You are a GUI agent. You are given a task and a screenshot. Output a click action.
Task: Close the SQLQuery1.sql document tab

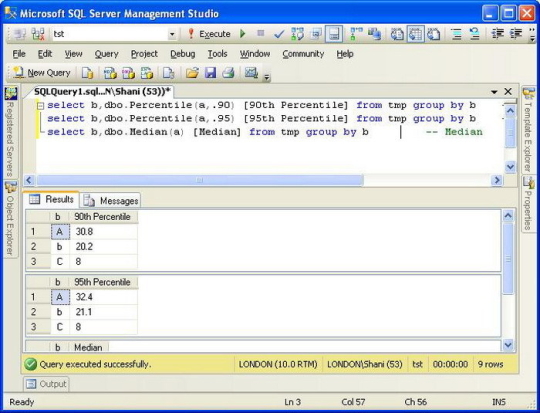pyautogui.click(x=508, y=91)
